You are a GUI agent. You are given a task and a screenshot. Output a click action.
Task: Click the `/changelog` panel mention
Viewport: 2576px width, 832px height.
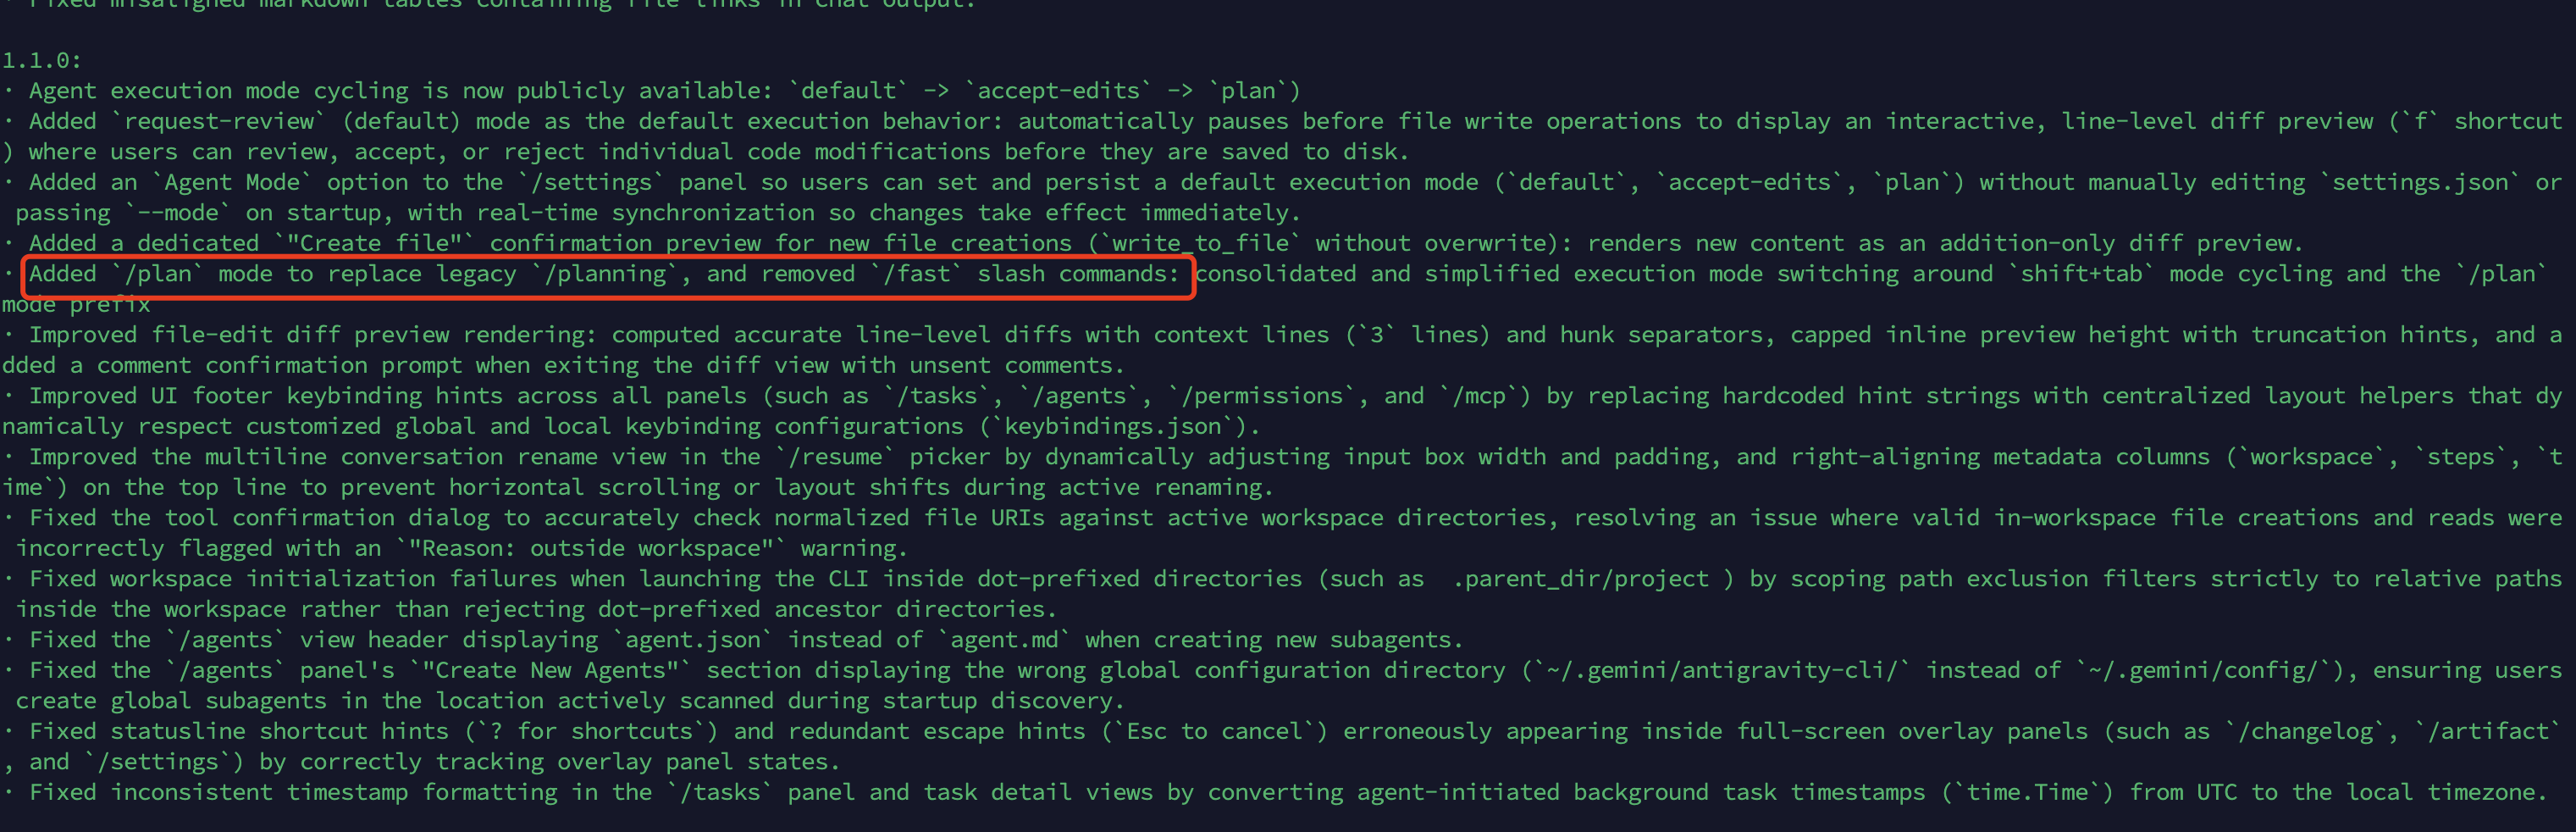click(2305, 731)
